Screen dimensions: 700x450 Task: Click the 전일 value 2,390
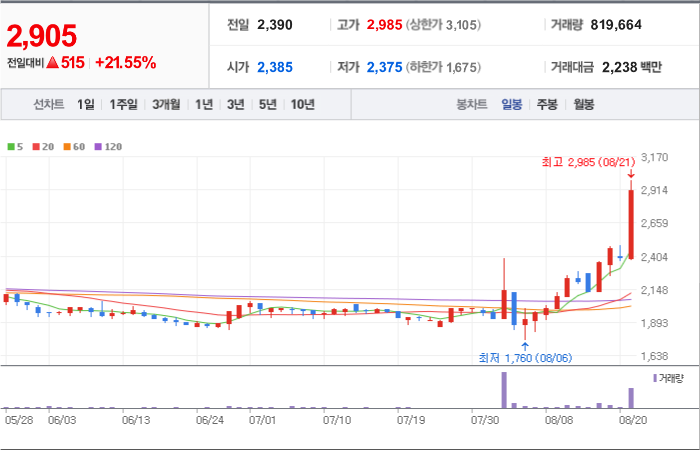(x=275, y=25)
